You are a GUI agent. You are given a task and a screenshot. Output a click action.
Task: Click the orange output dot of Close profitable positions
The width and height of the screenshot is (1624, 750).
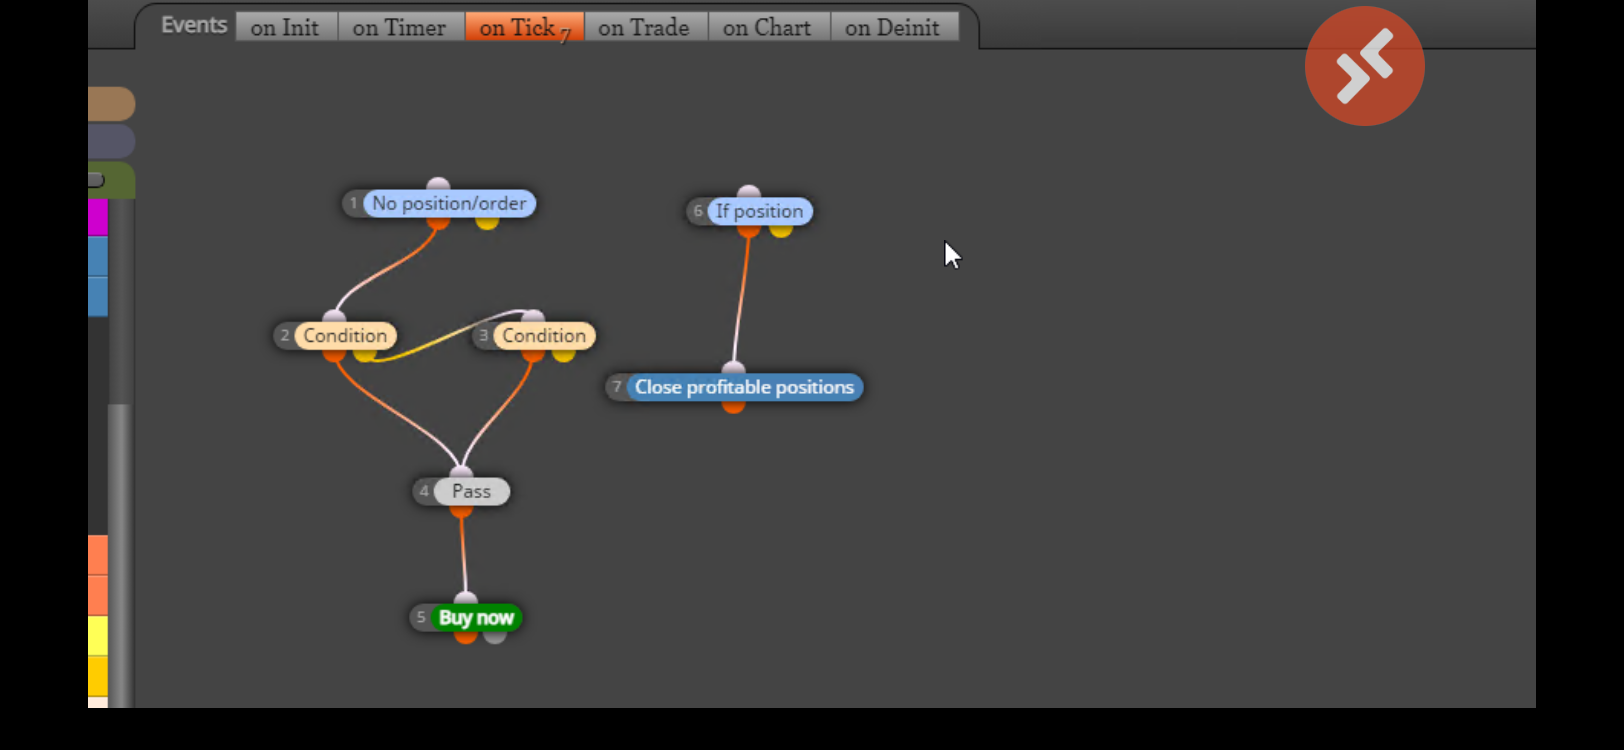(733, 406)
